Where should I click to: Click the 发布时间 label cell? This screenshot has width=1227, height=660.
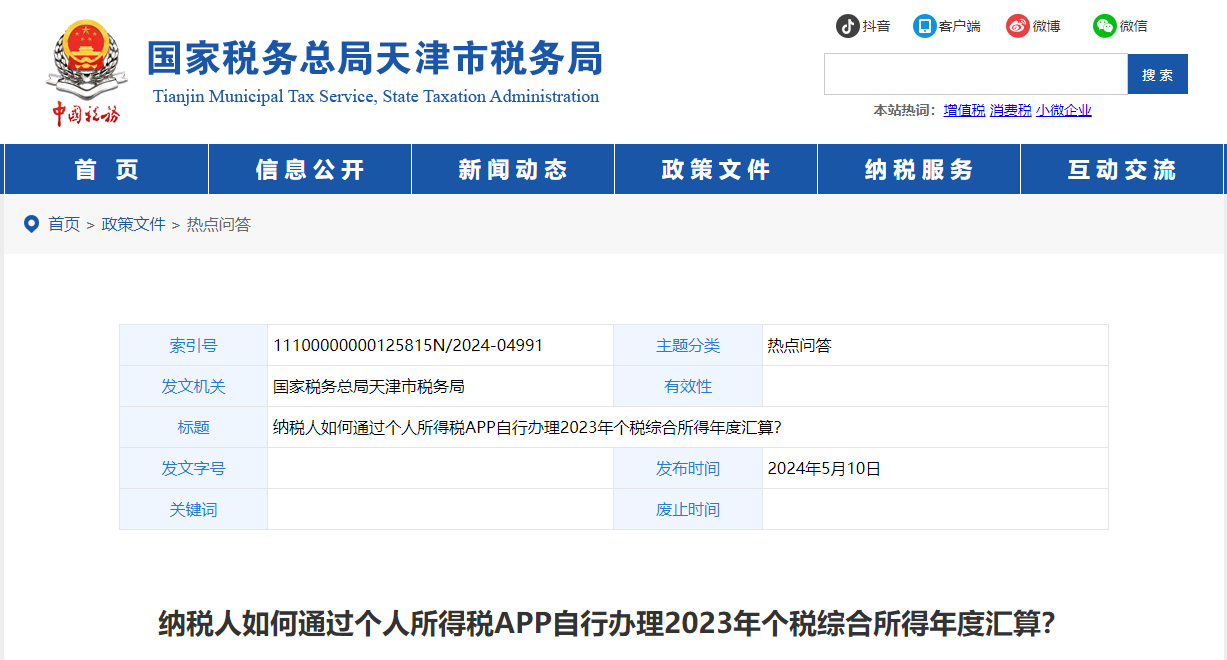tap(688, 468)
